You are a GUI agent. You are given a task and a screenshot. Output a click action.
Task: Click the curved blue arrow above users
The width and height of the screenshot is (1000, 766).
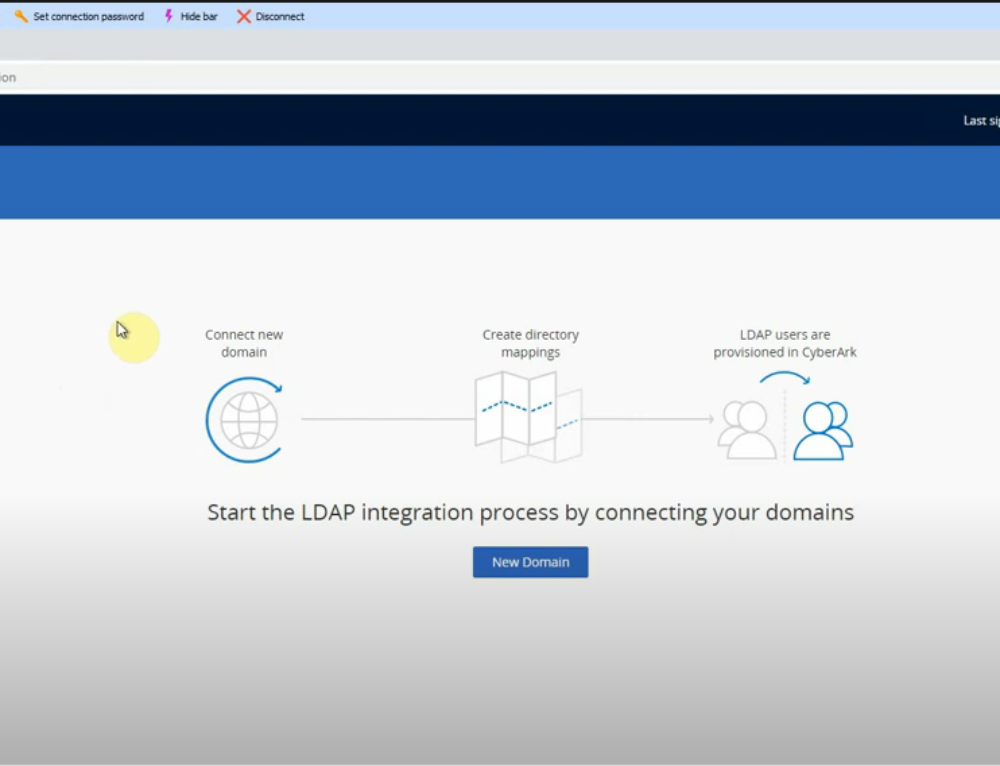tap(785, 379)
